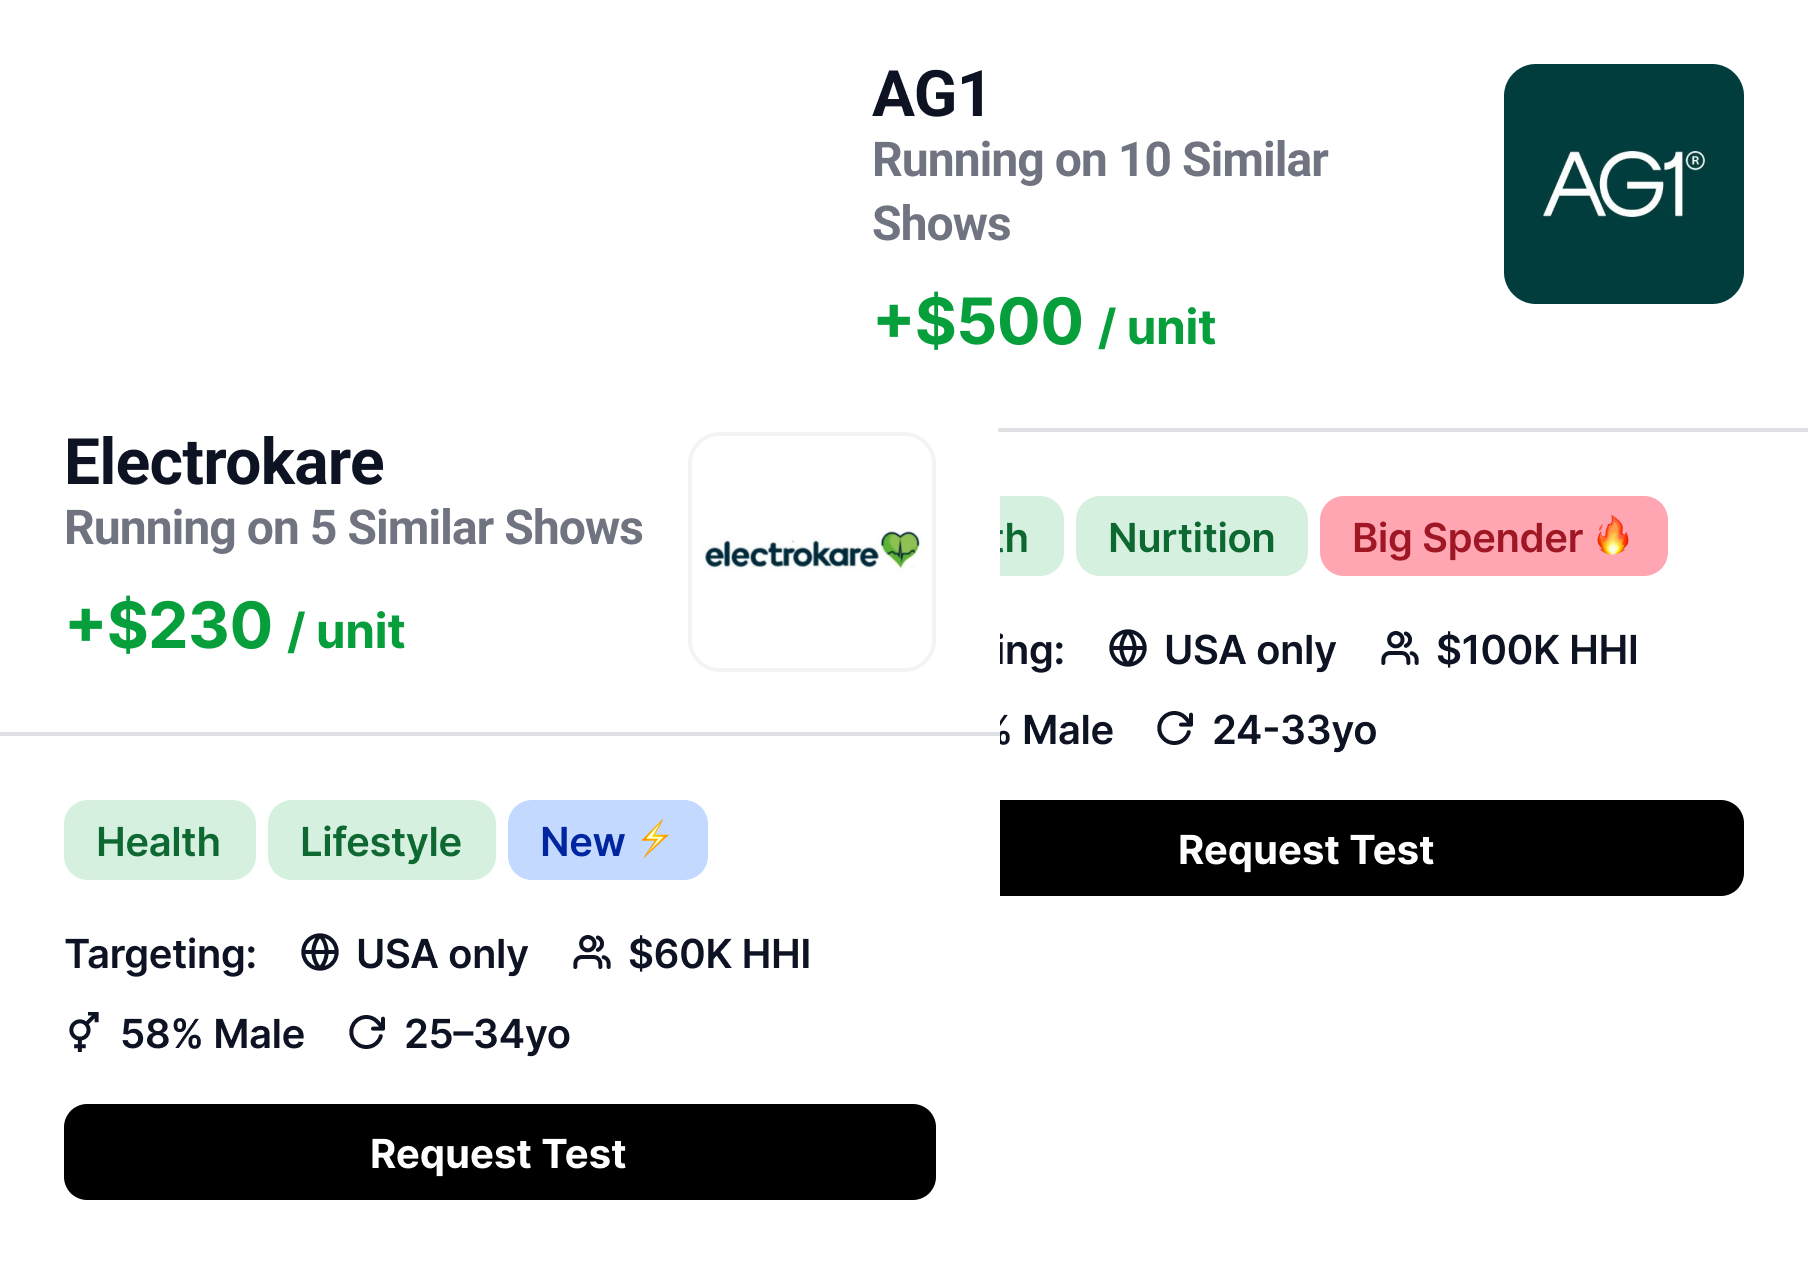This screenshot has width=1808, height=1264.
Task: Select the Health tag
Action: (x=159, y=841)
